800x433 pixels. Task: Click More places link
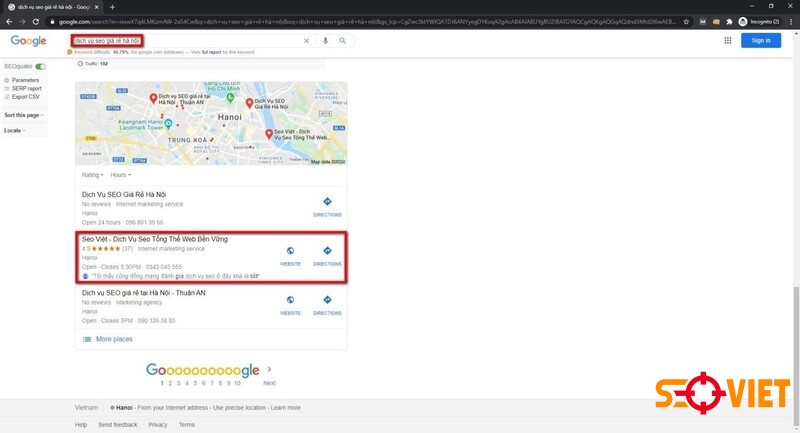click(114, 339)
